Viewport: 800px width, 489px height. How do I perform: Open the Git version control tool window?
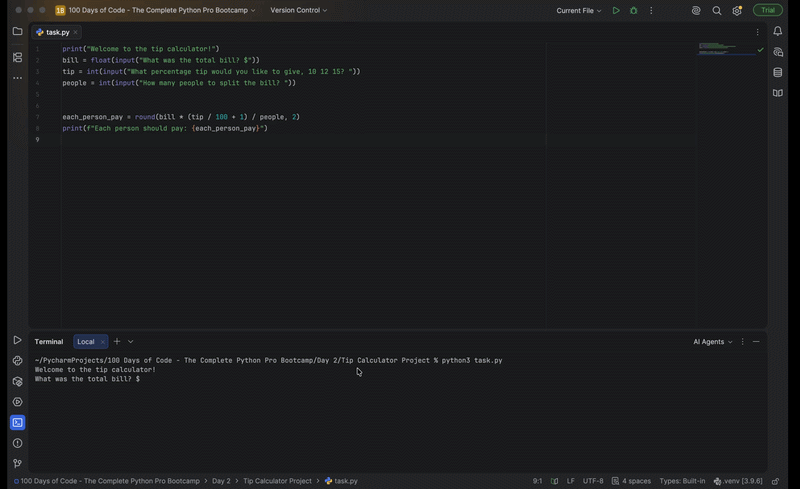coord(17,463)
